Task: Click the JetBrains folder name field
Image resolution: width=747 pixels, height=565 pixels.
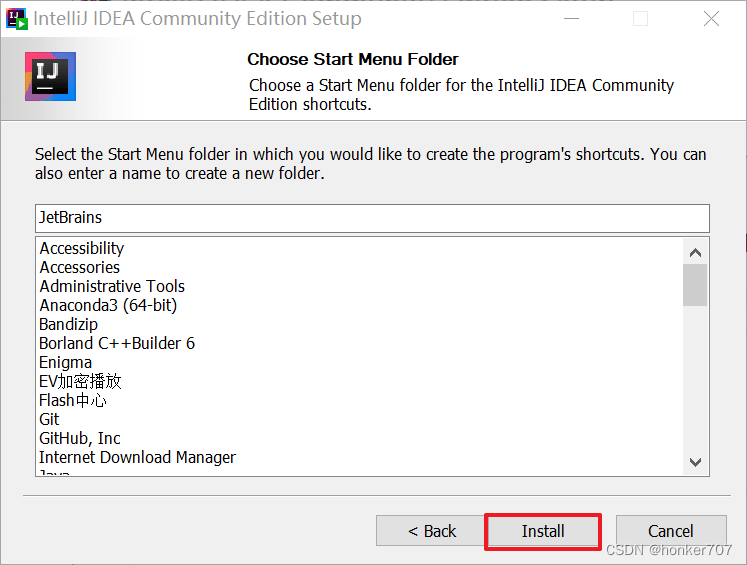Action: tap(372, 218)
